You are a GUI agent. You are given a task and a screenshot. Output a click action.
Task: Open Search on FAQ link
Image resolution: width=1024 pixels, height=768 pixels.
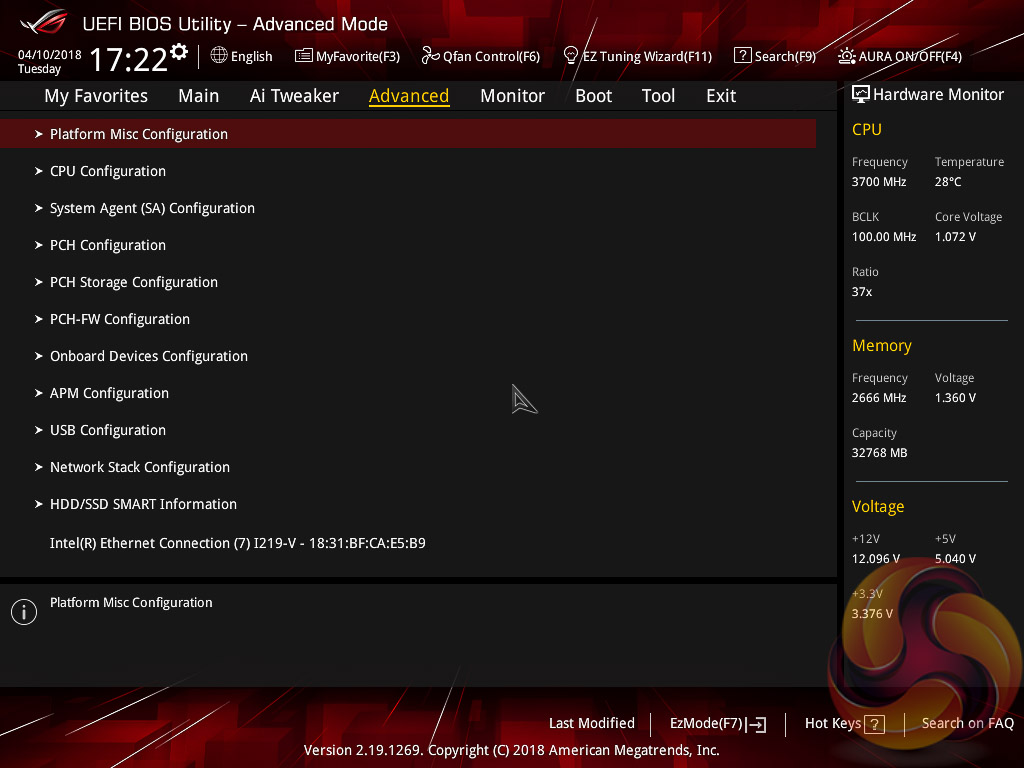click(x=967, y=723)
